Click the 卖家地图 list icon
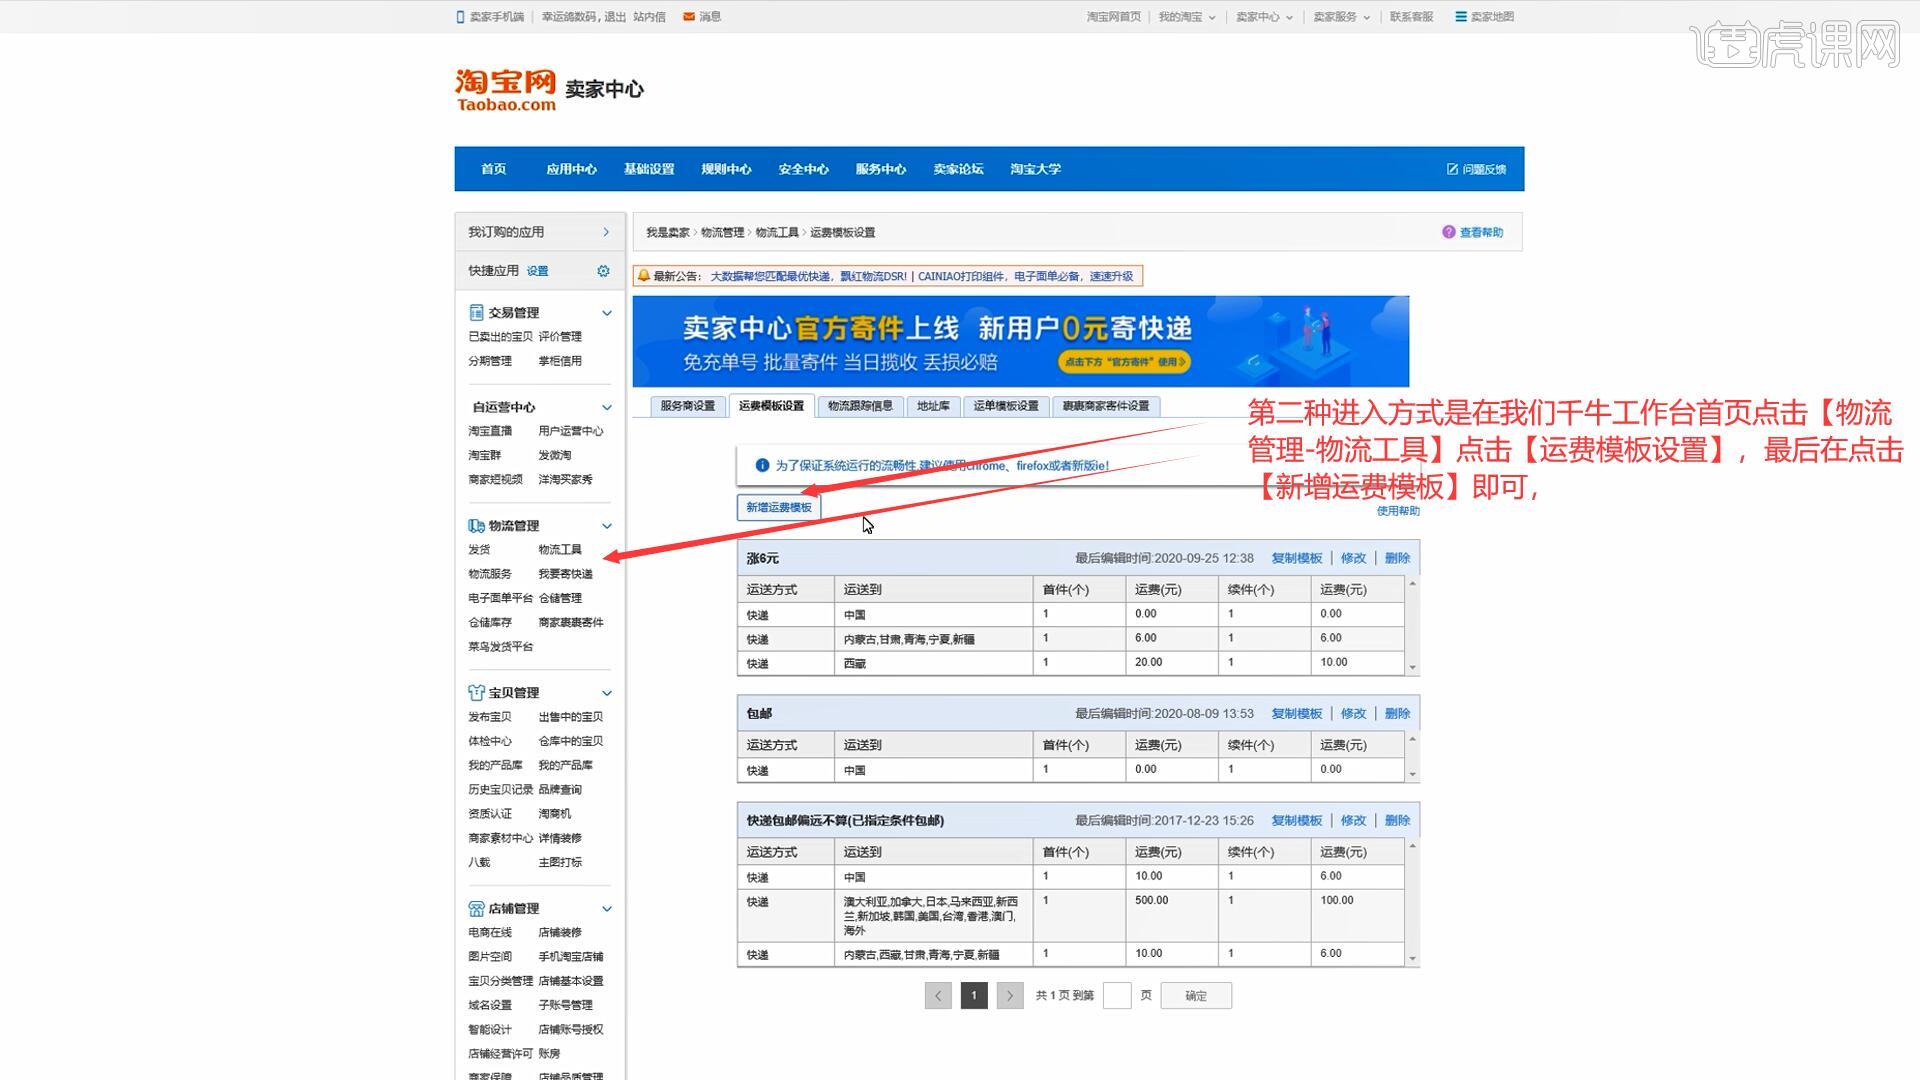The image size is (1920, 1080). click(x=1461, y=17)
